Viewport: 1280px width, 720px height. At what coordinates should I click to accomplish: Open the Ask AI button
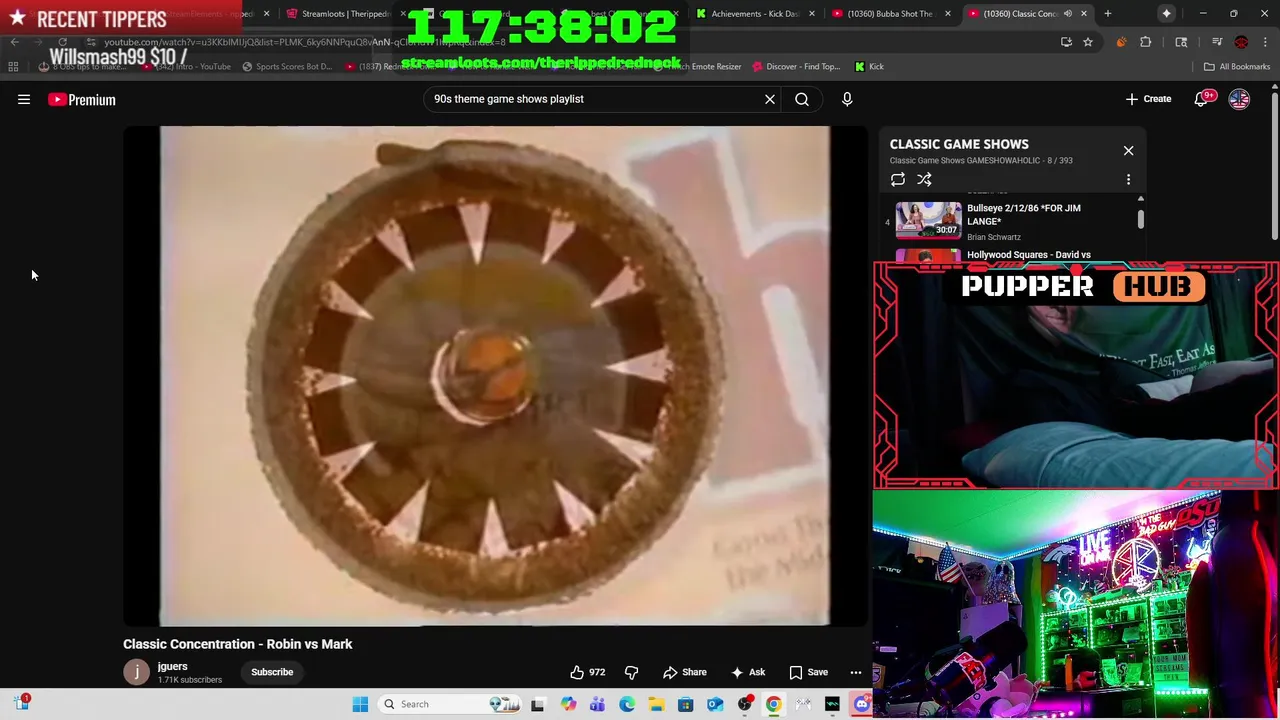pos(748,672)
